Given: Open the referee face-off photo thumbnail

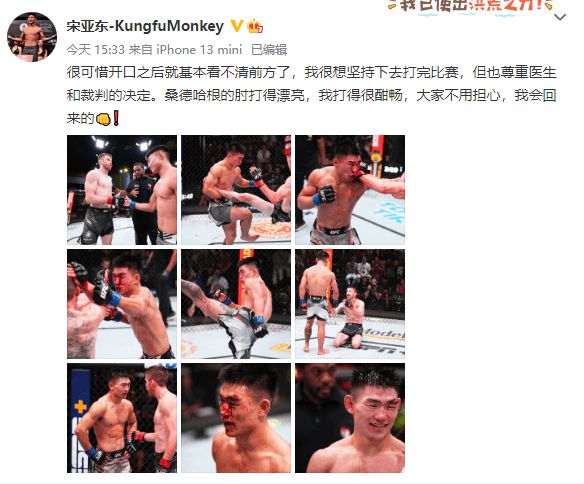Looking at the screenshot, I should tap(122, 190).
